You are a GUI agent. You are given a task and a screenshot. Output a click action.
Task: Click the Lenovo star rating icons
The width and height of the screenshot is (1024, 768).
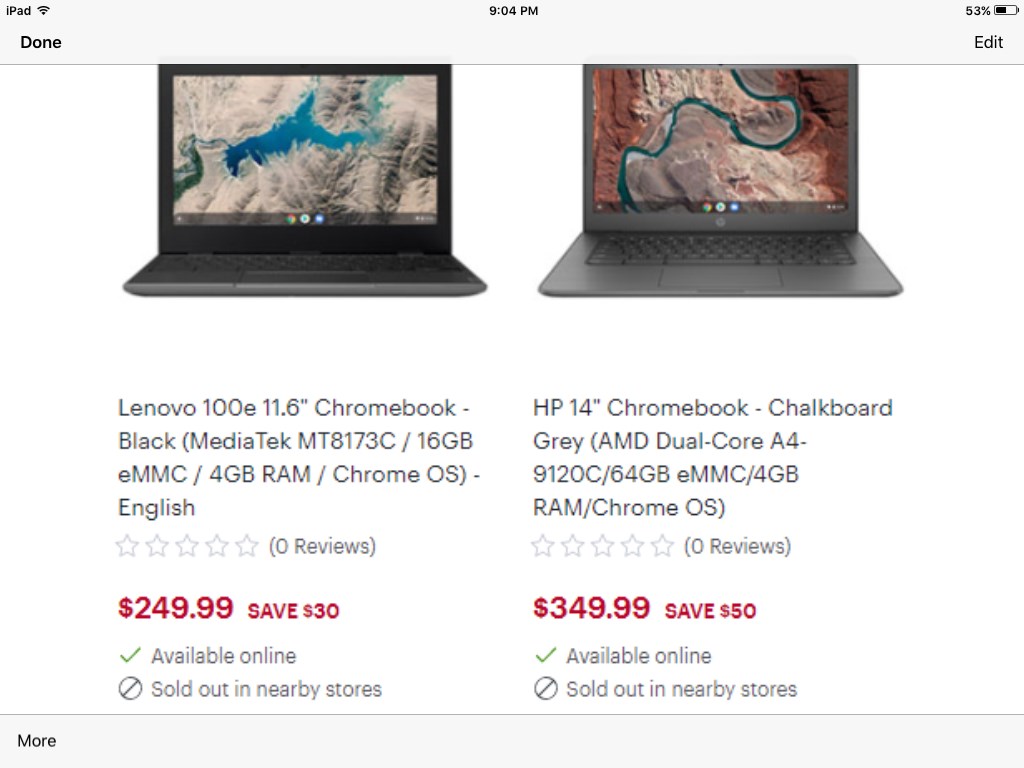click(x=187, y=546)
